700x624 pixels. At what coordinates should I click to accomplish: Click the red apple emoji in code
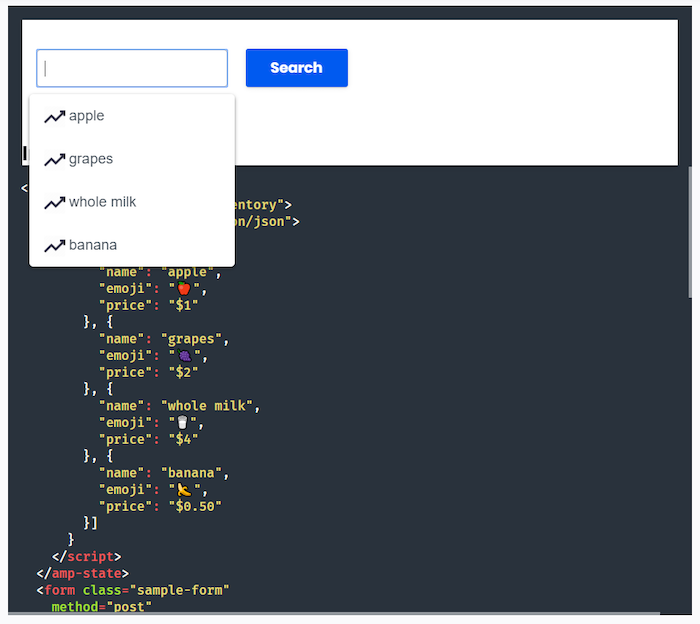click(183, 289)
